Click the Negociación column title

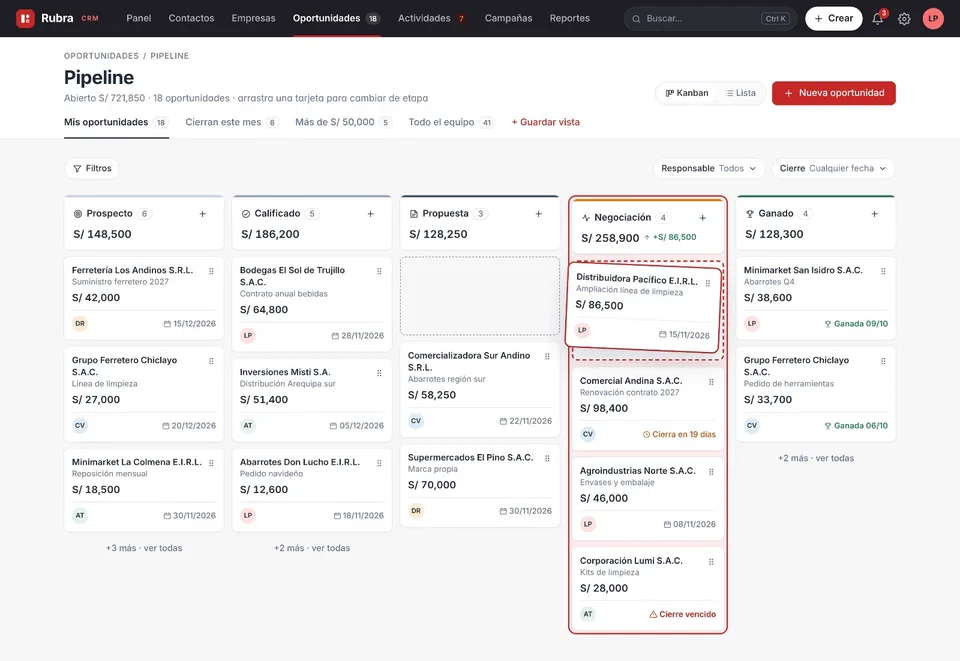coord(623,218)
